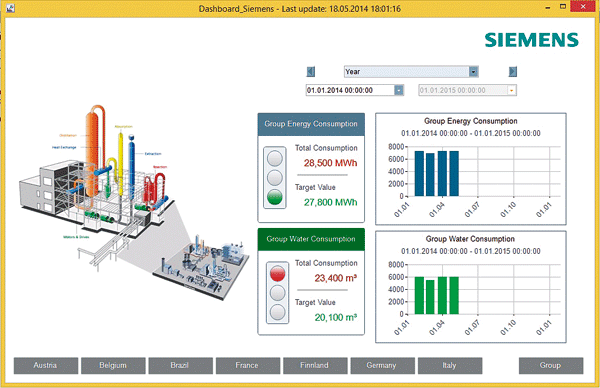Select the France country button

coord(248,365)
